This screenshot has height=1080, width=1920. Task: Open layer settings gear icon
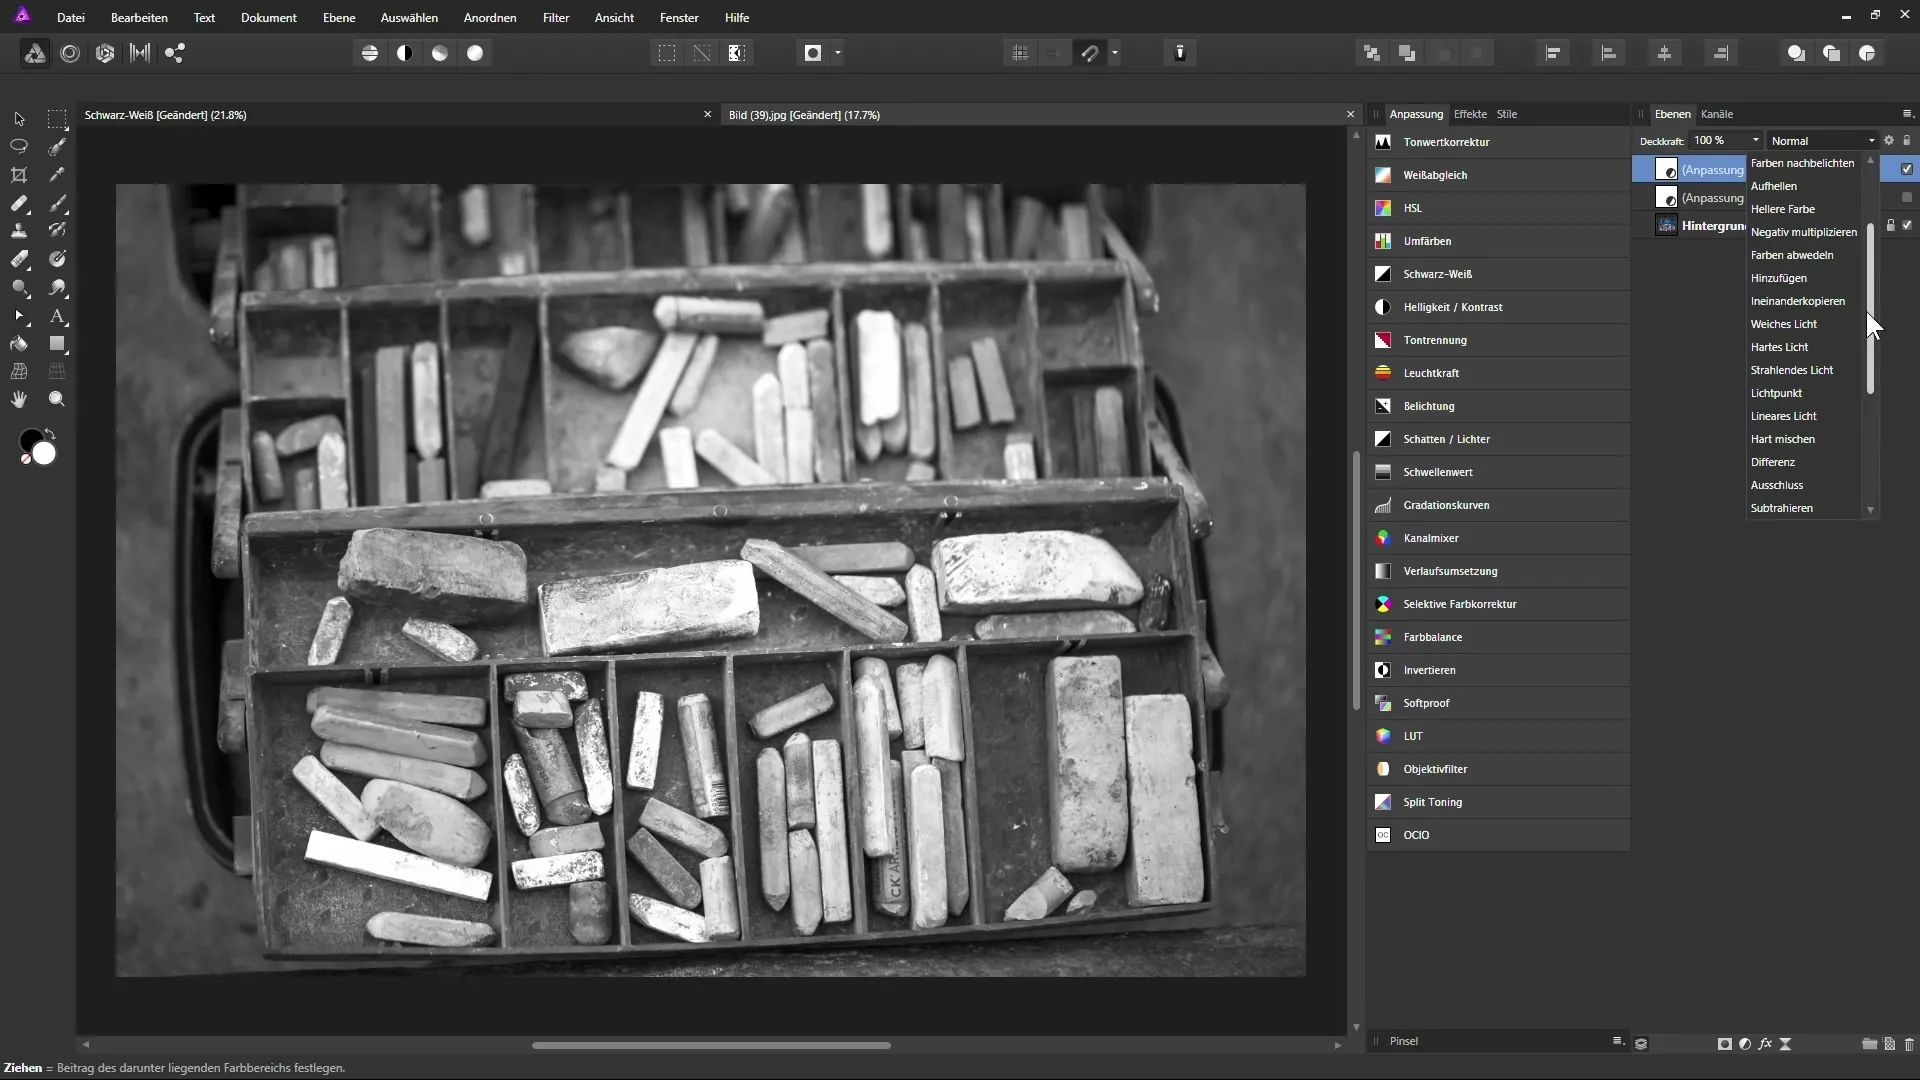point(1889,141)
